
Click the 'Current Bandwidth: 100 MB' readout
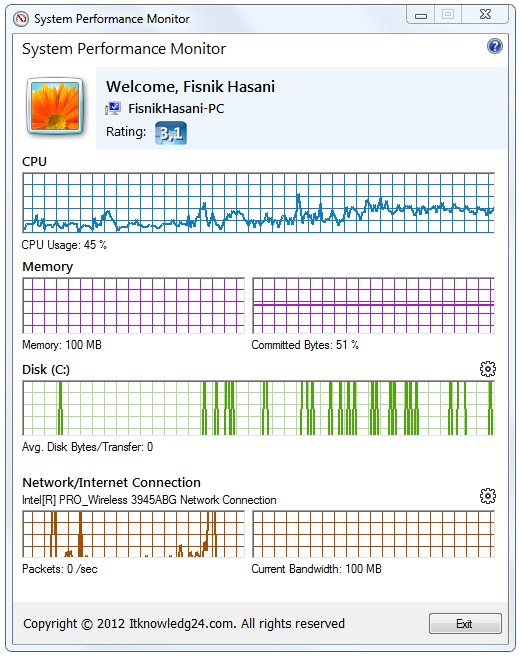click(x=316, y=569)
